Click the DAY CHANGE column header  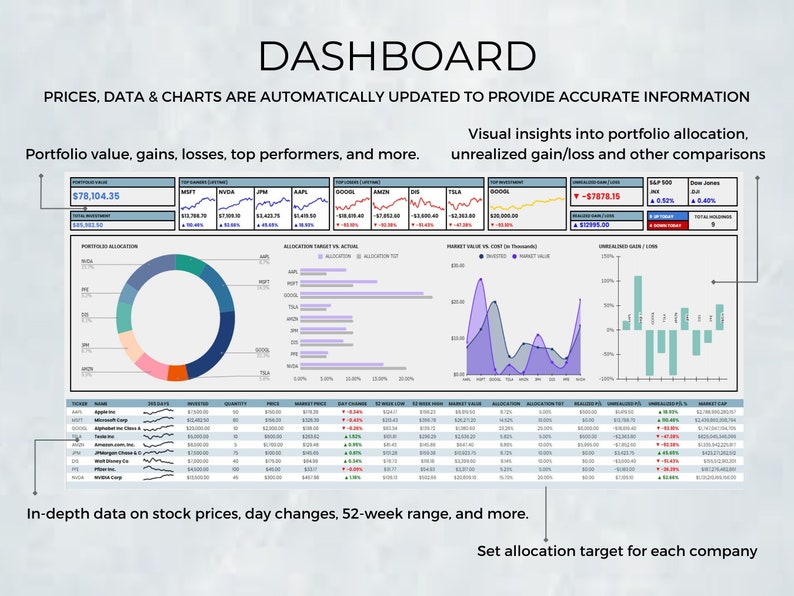(352, 404)
